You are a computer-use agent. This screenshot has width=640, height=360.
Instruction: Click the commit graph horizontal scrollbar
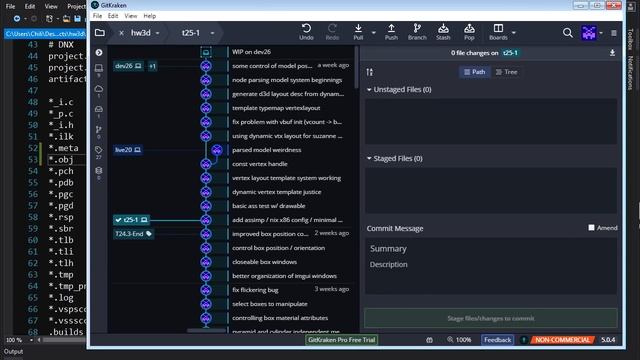click(206, 331)
